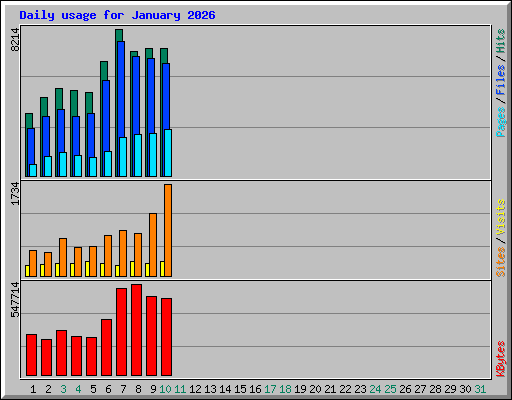Click day label '14' on the x-axis
The image size is (512, 400).
[225, 389]
